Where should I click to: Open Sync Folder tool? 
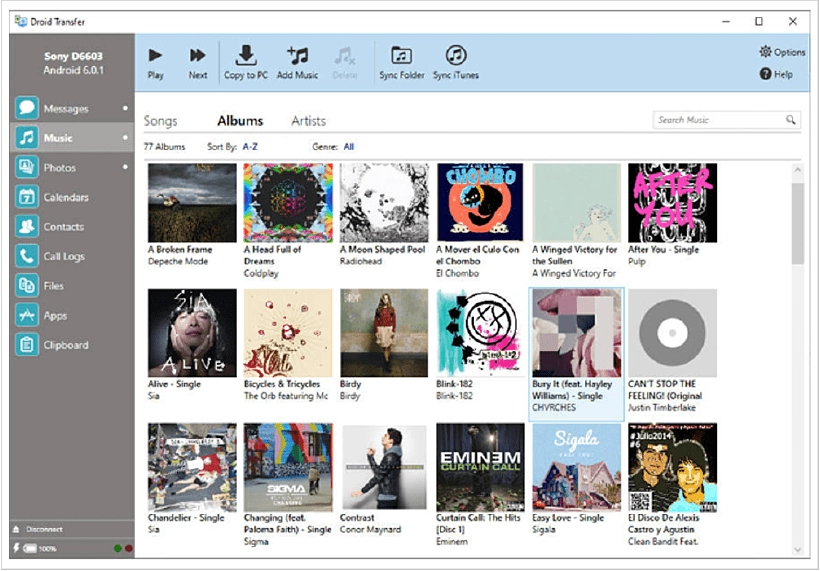(x=402, y=63)
